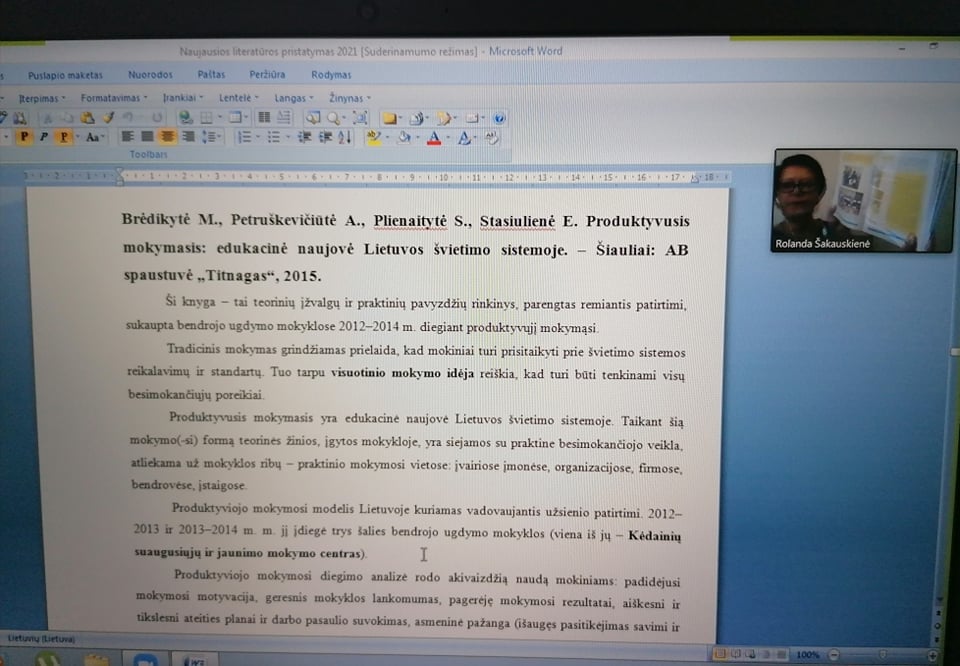Click Rolanda Šakauskienė video thumbnail
Viewport: 960px width, 666px height.
pos(863,200)
